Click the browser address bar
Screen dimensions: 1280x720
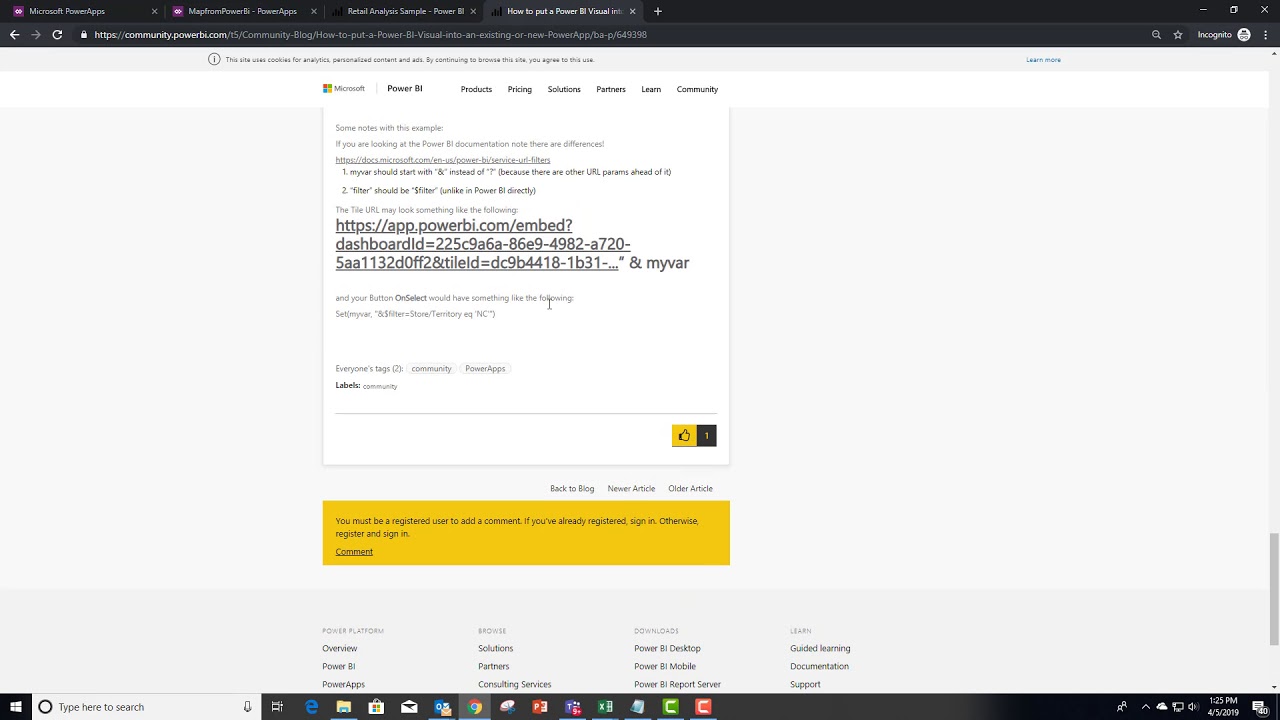point(610,34)
